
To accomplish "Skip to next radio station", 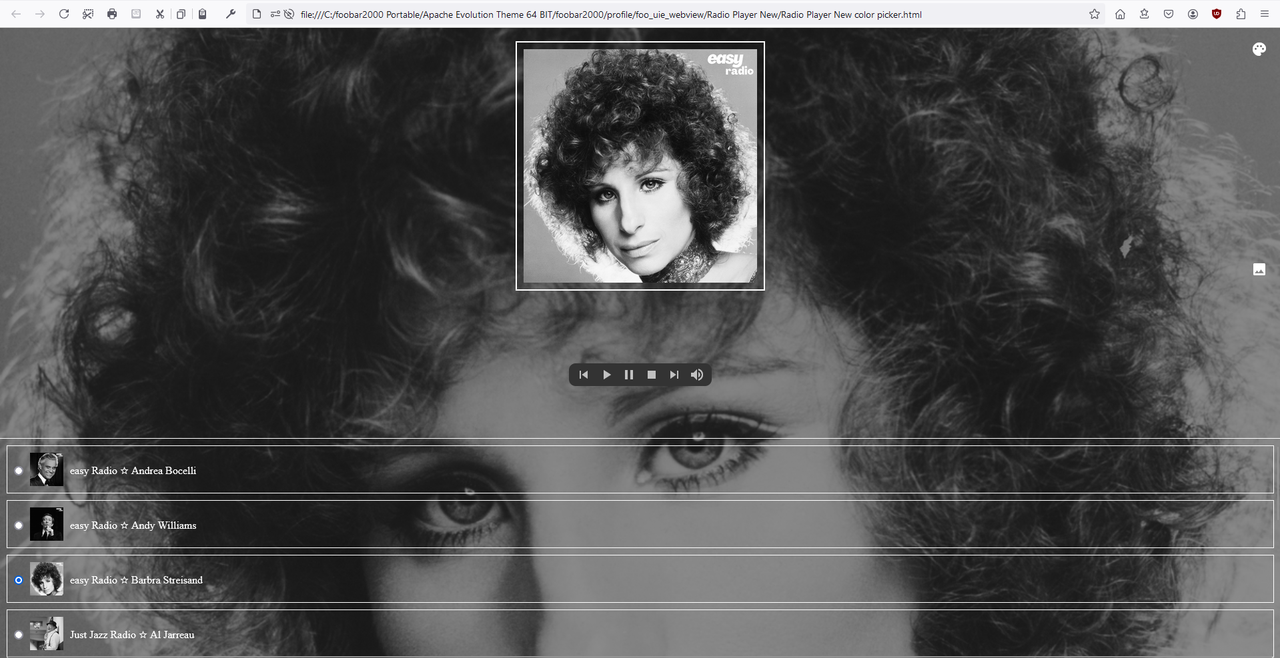I will 674,375.
